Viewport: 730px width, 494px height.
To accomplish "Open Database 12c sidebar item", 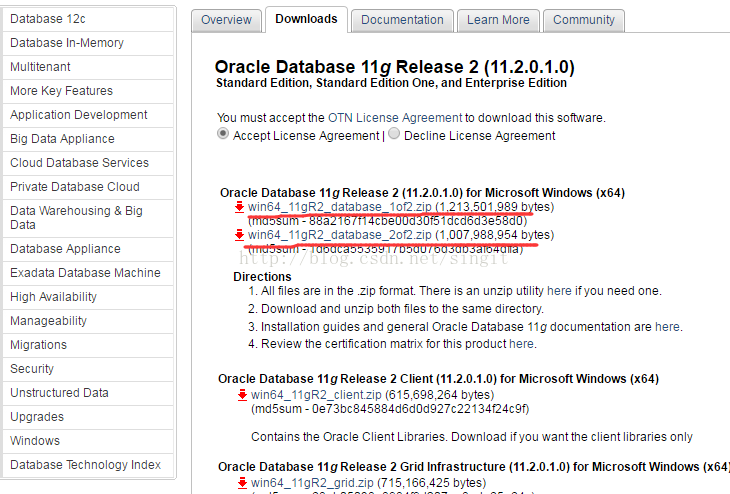I will 88,19.
